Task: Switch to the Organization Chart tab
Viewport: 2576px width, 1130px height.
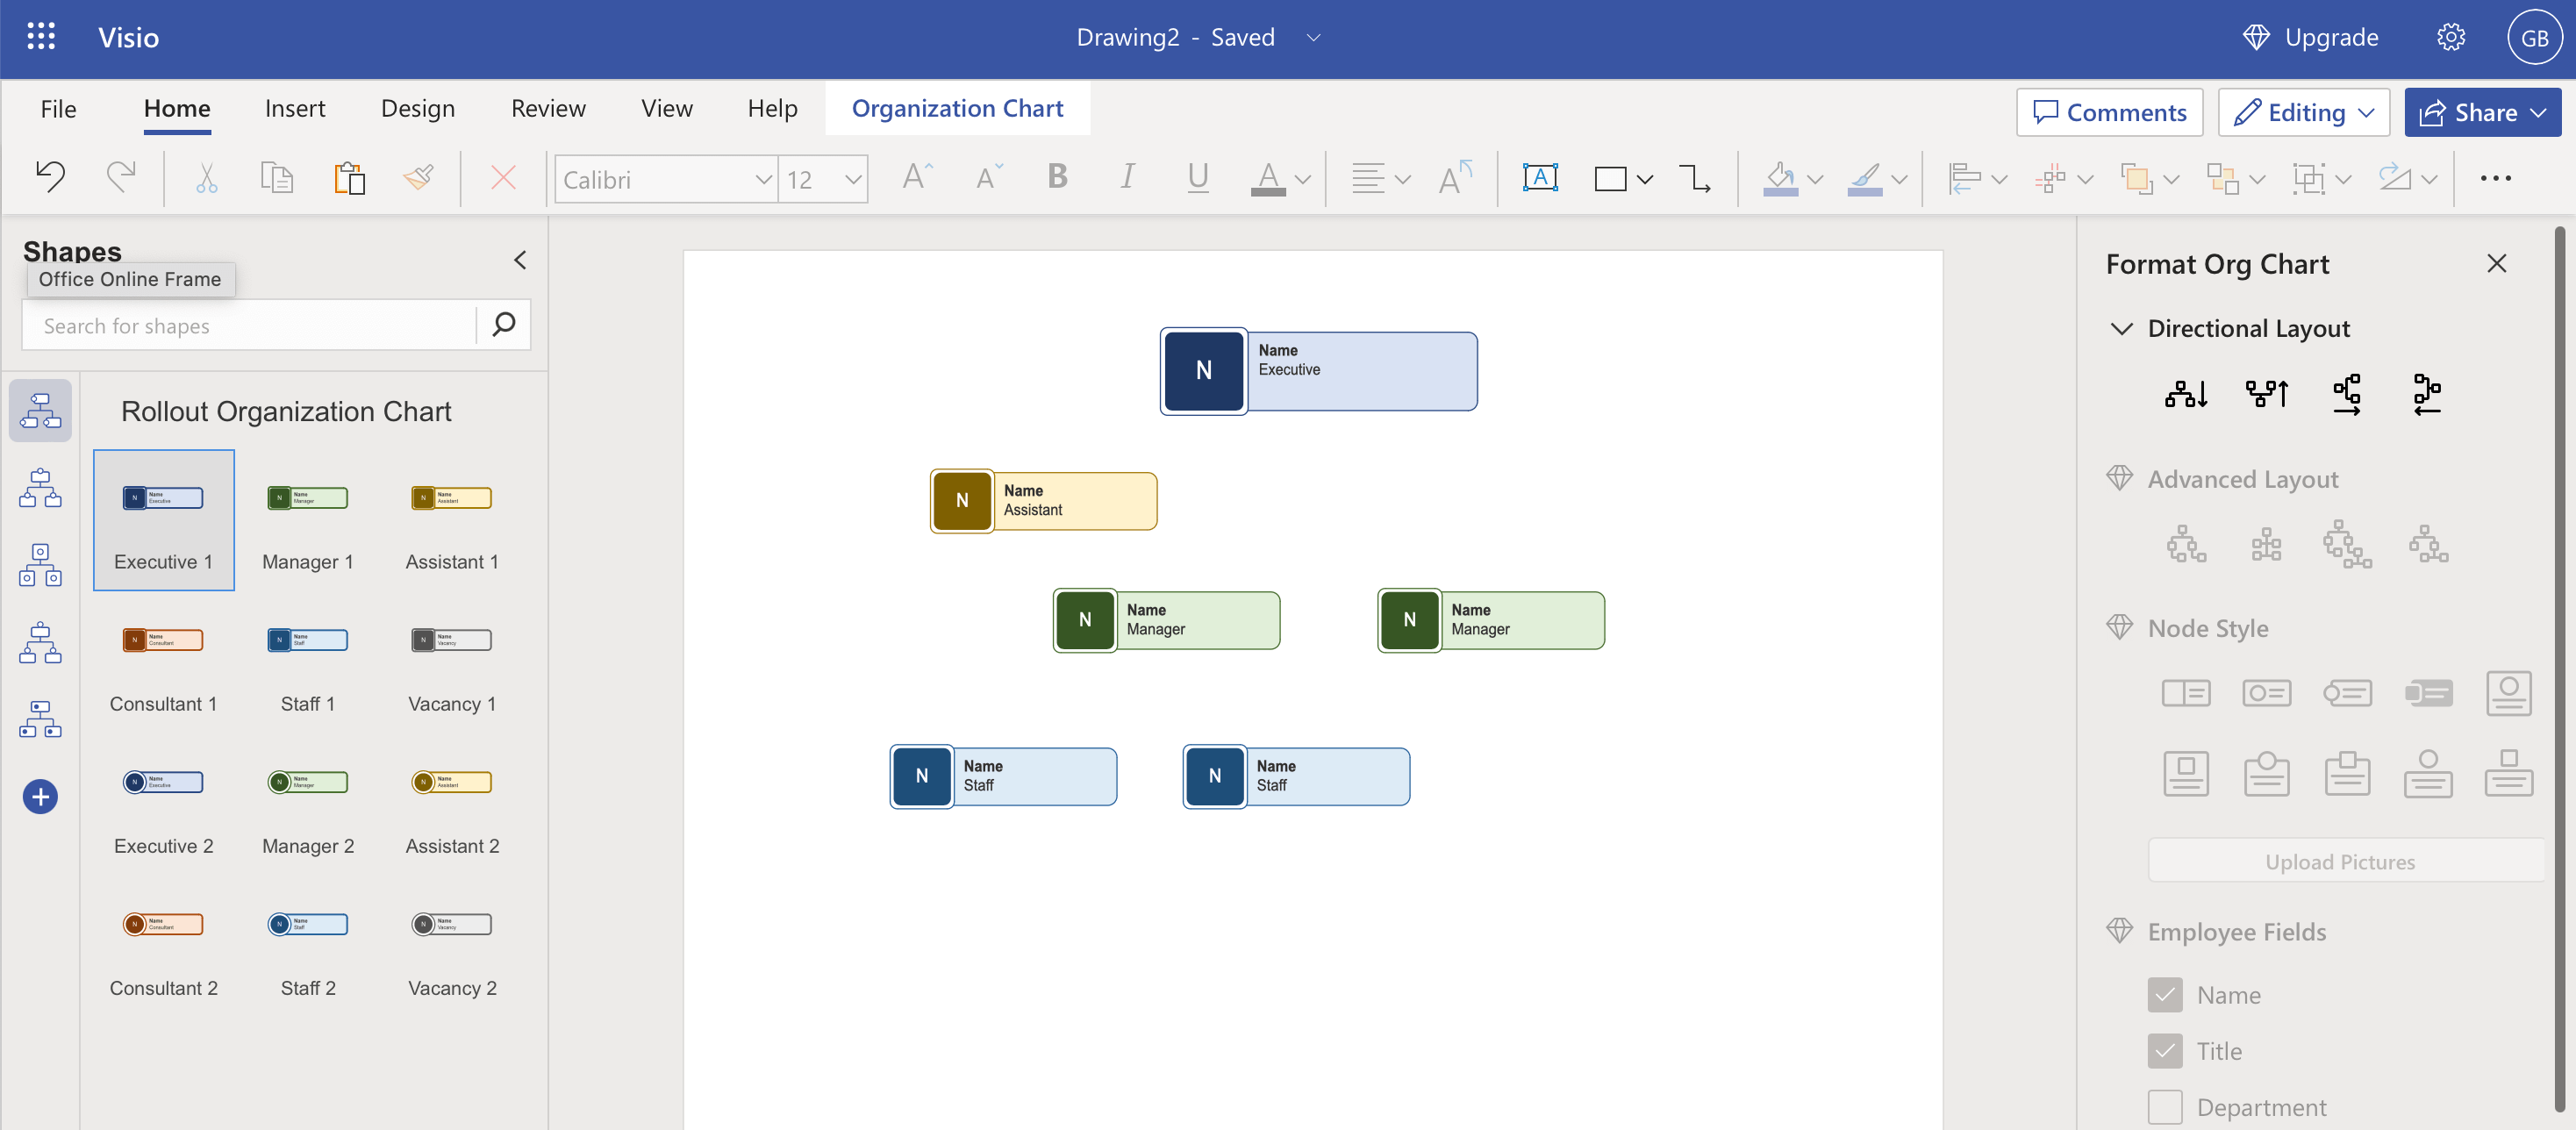Action: pyautogui.click(x=957, y=108)
